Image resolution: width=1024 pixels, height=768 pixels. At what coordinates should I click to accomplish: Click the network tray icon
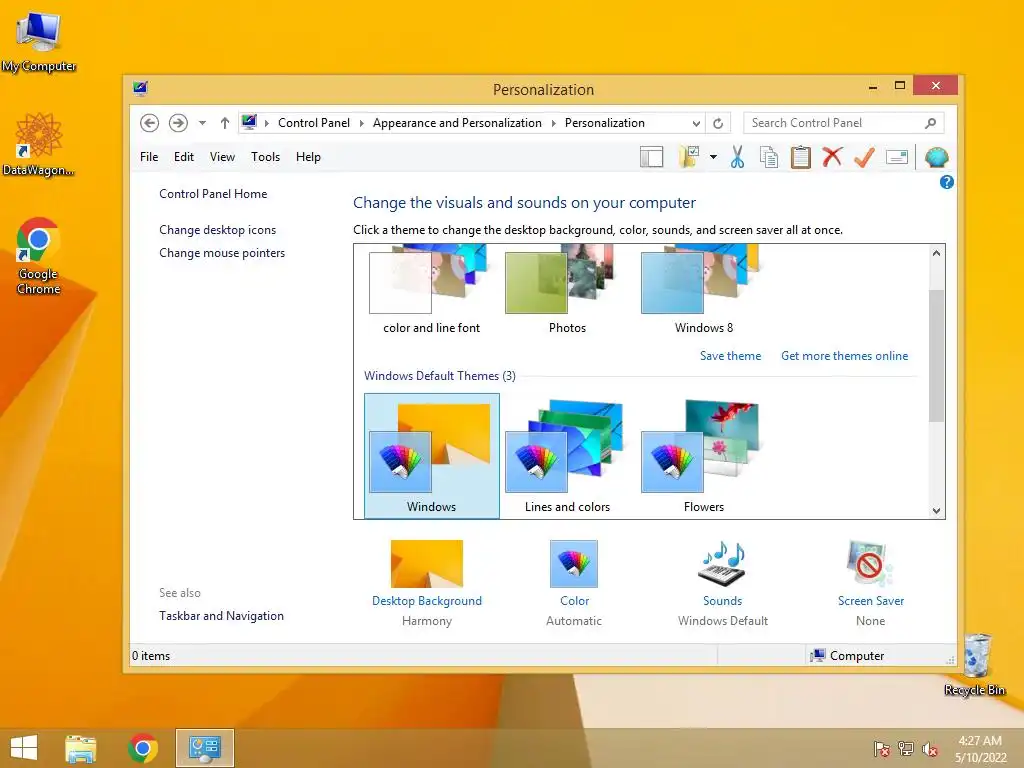[x=906, y=749]
